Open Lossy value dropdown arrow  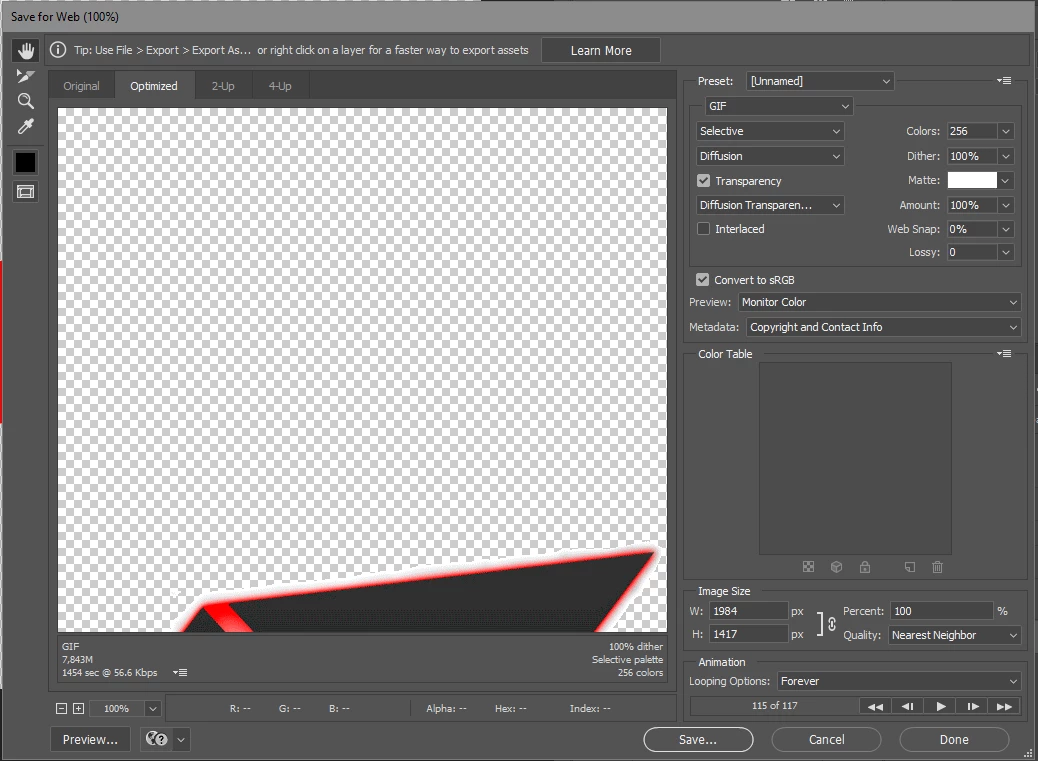coord(1006,252)
